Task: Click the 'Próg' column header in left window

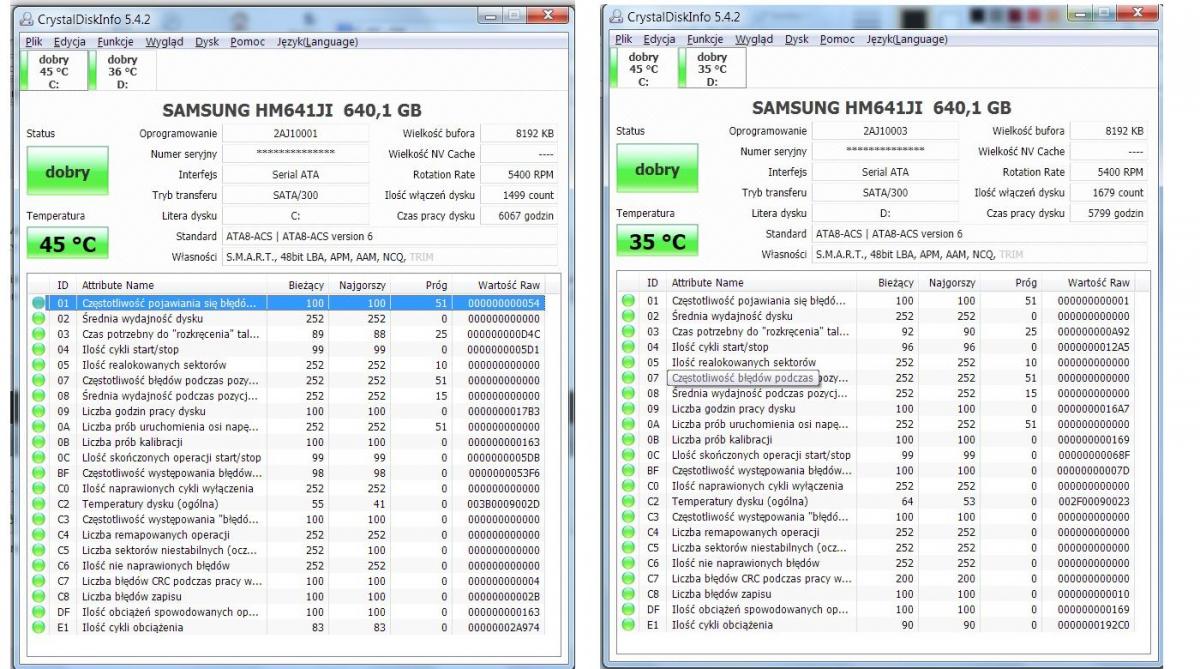Action: tap(437, 285)
